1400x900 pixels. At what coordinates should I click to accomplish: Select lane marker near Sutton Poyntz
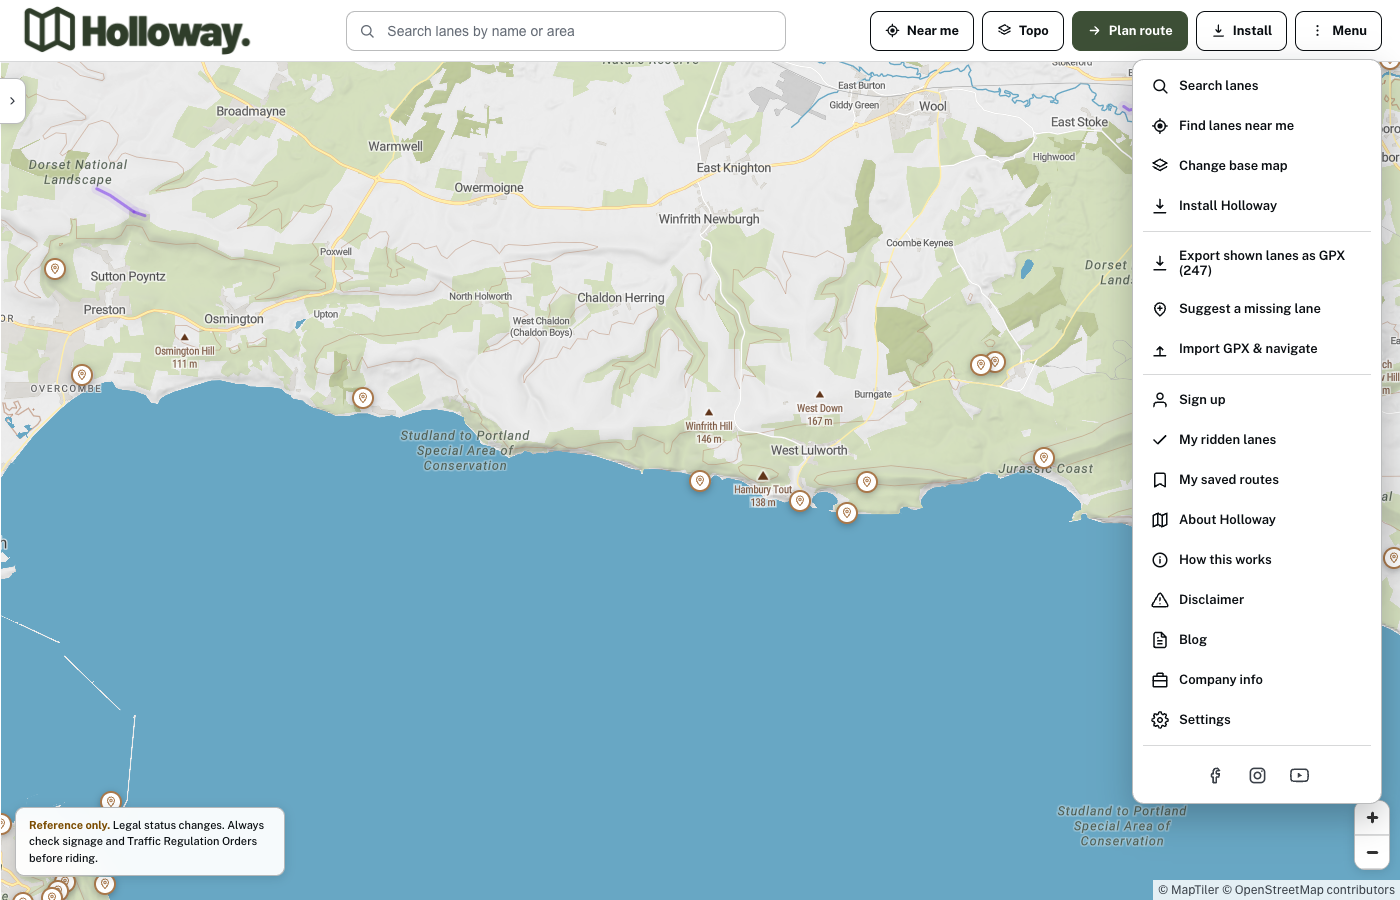tap(55, 269)
